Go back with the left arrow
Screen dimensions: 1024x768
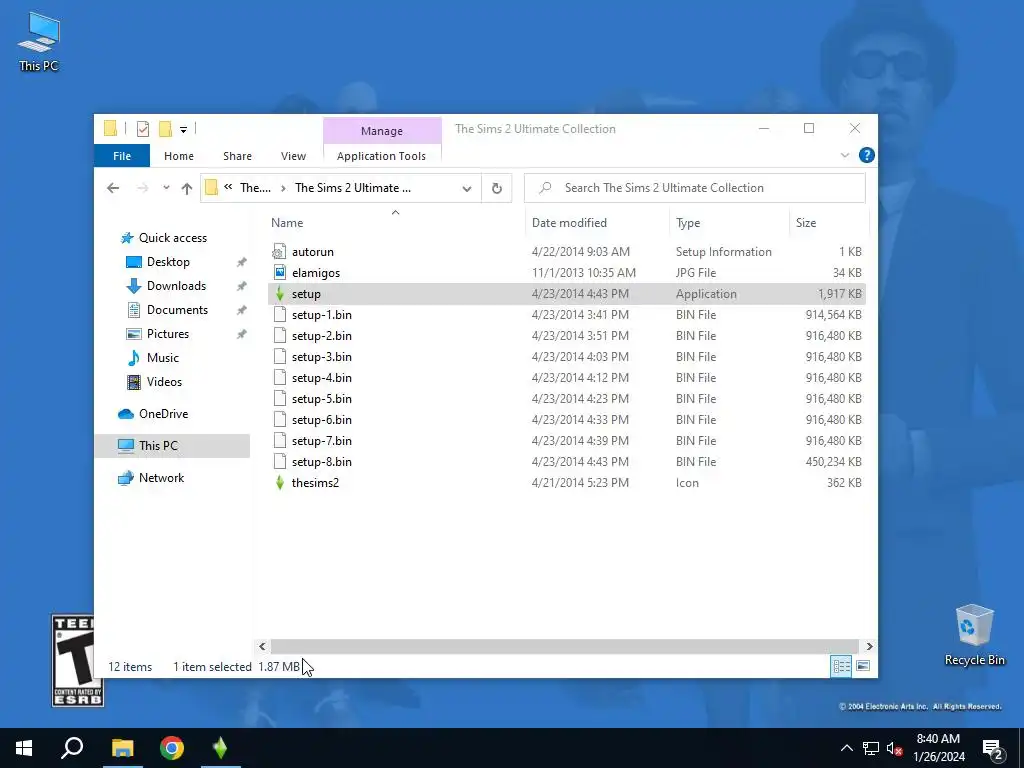point(113,188)
